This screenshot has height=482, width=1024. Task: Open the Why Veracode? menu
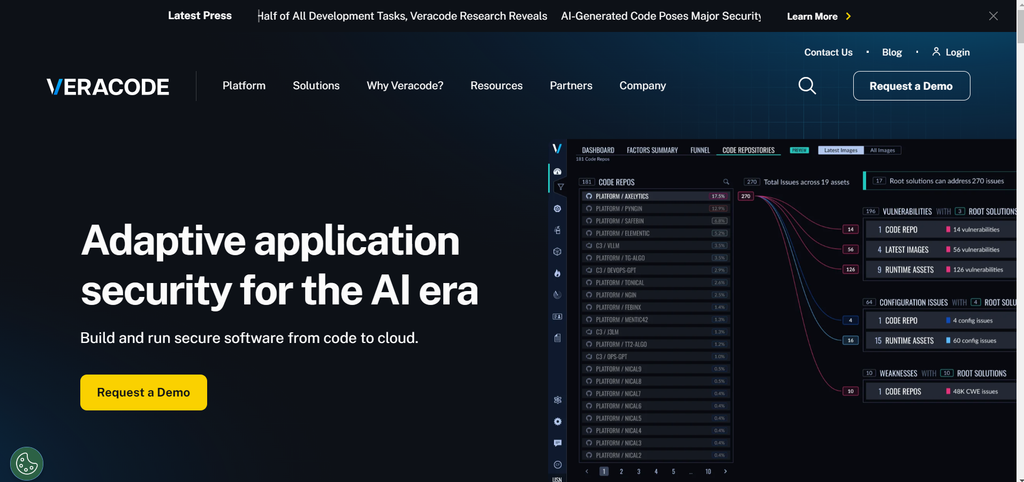coord(405,86)
